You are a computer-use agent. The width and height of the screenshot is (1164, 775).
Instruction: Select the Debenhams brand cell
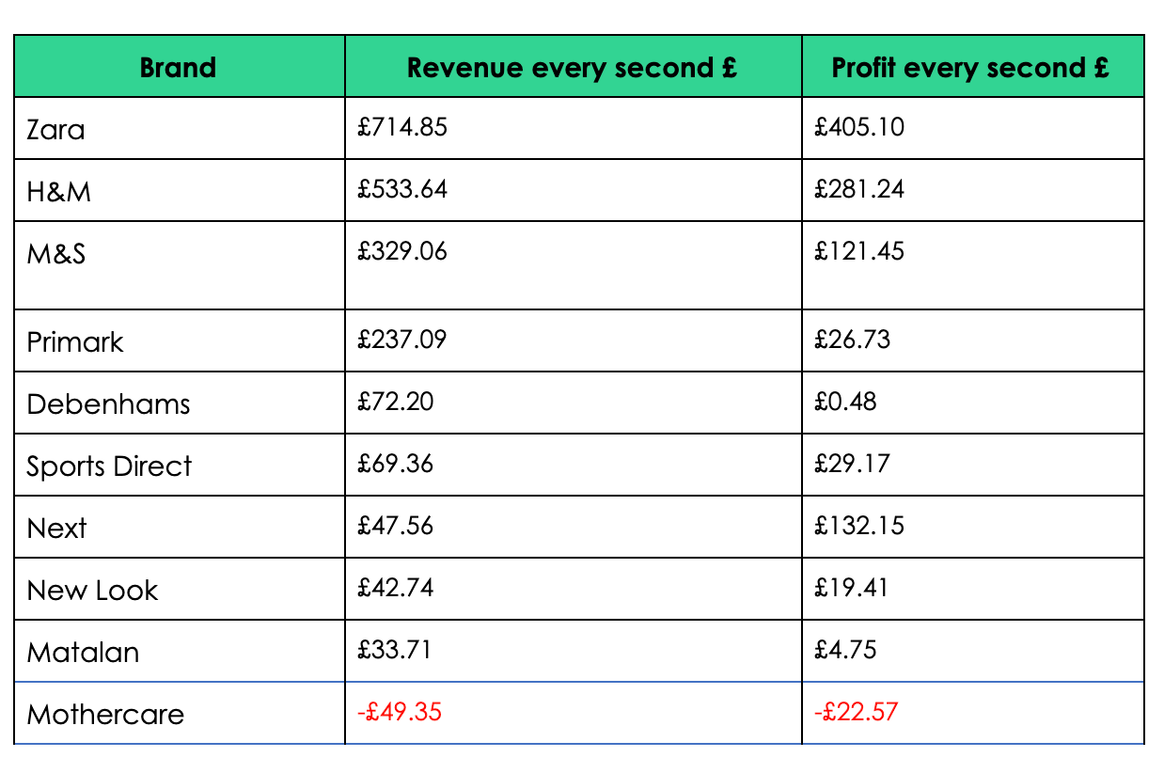[x=108, y=404]
